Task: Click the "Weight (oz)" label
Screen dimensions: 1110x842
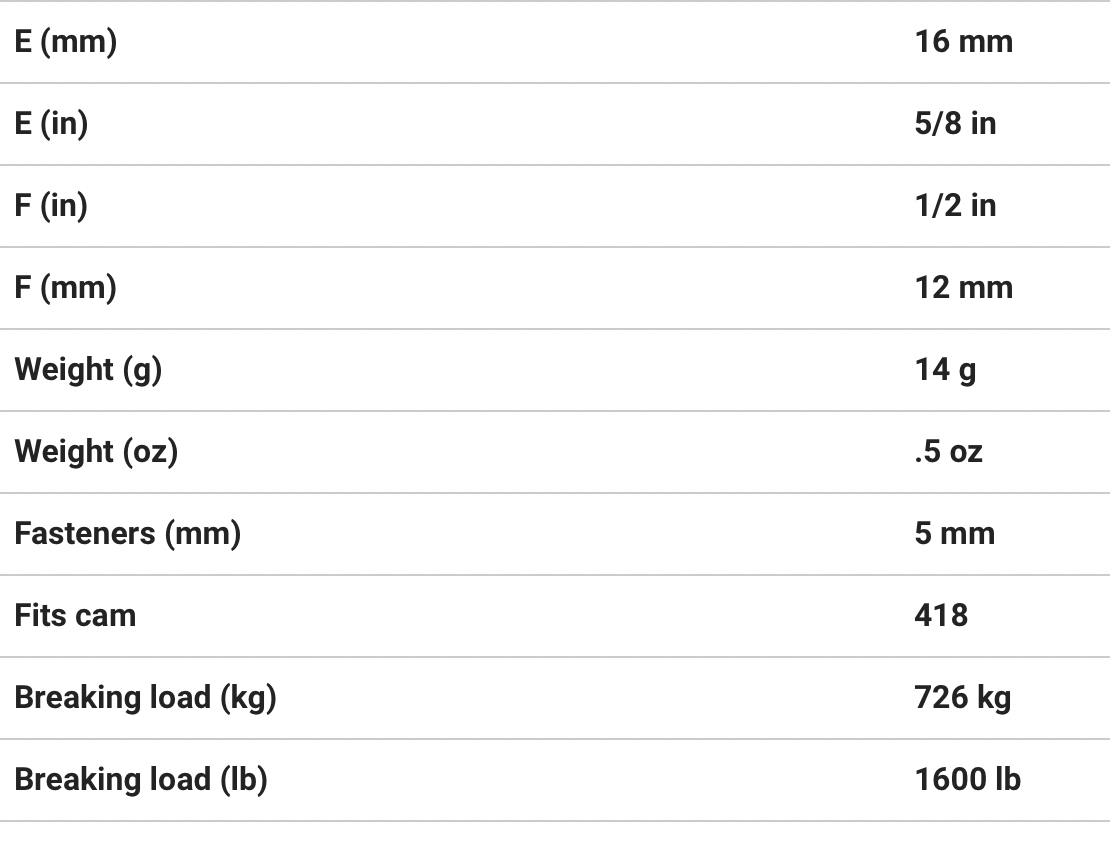Action: click(x=96, y=452)
